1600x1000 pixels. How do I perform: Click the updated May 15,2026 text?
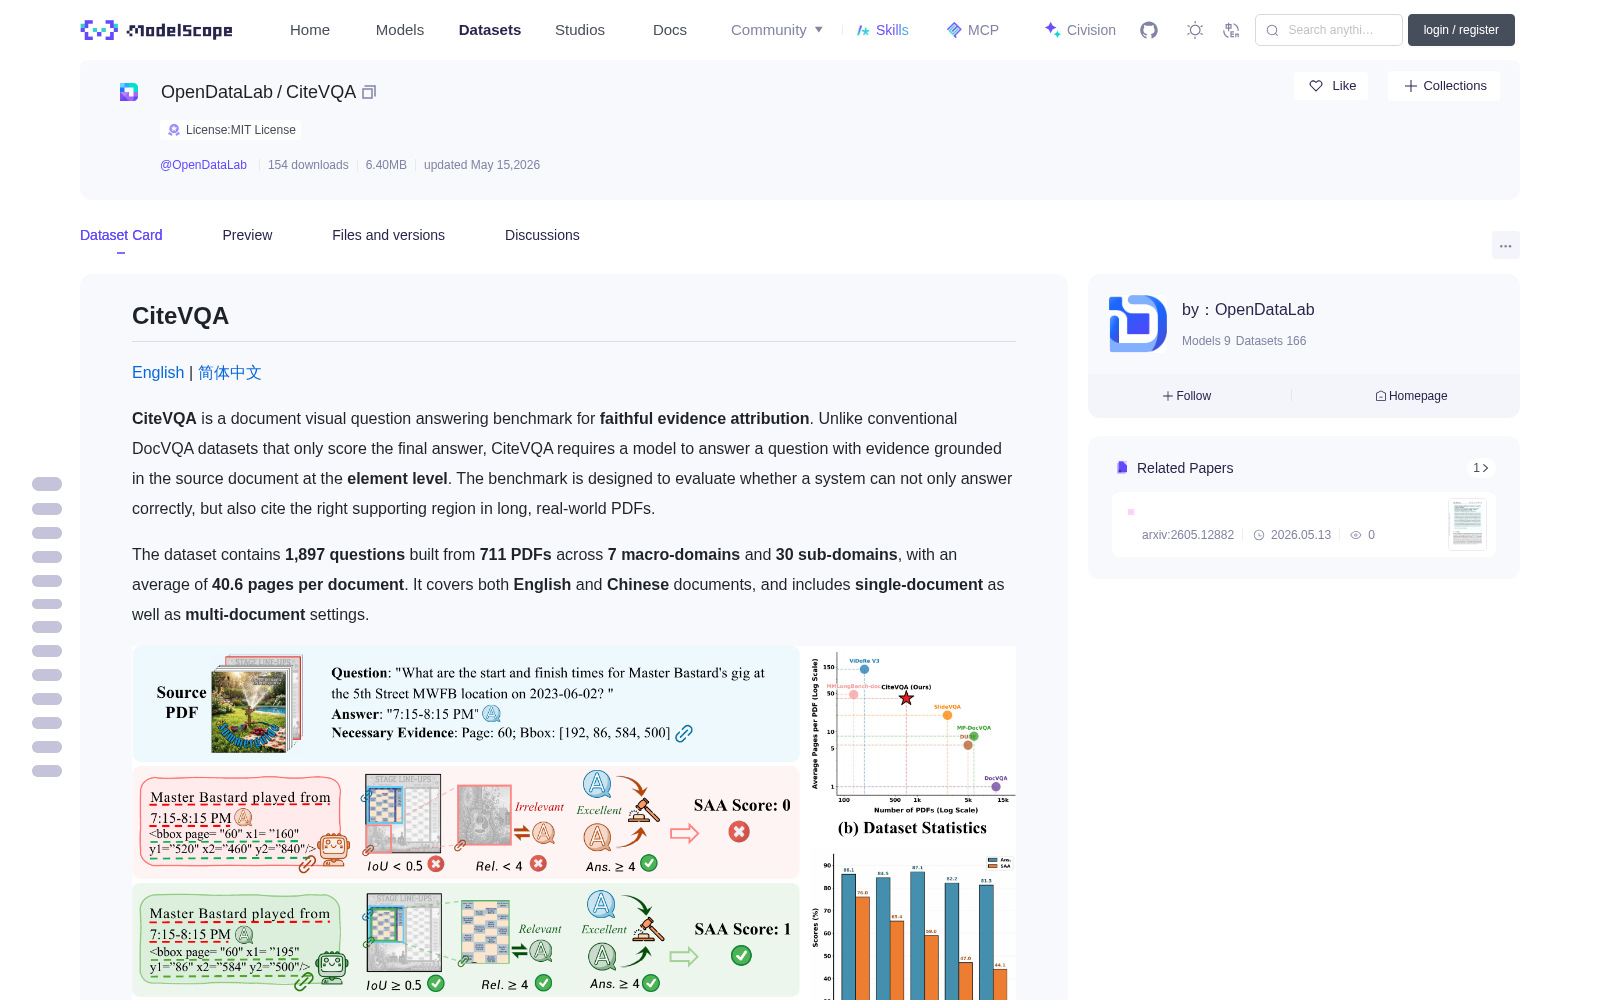pos(482,165)
